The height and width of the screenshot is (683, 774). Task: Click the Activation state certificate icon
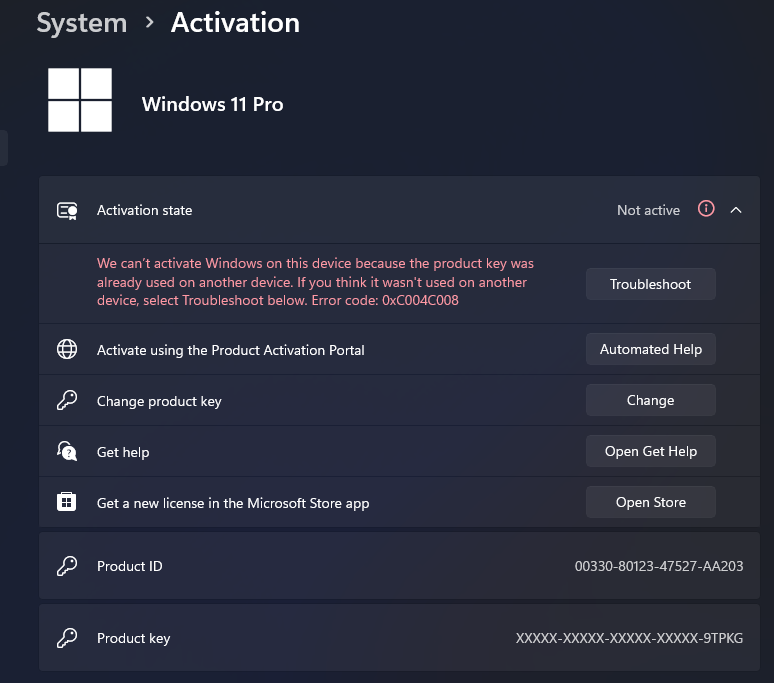67,211
